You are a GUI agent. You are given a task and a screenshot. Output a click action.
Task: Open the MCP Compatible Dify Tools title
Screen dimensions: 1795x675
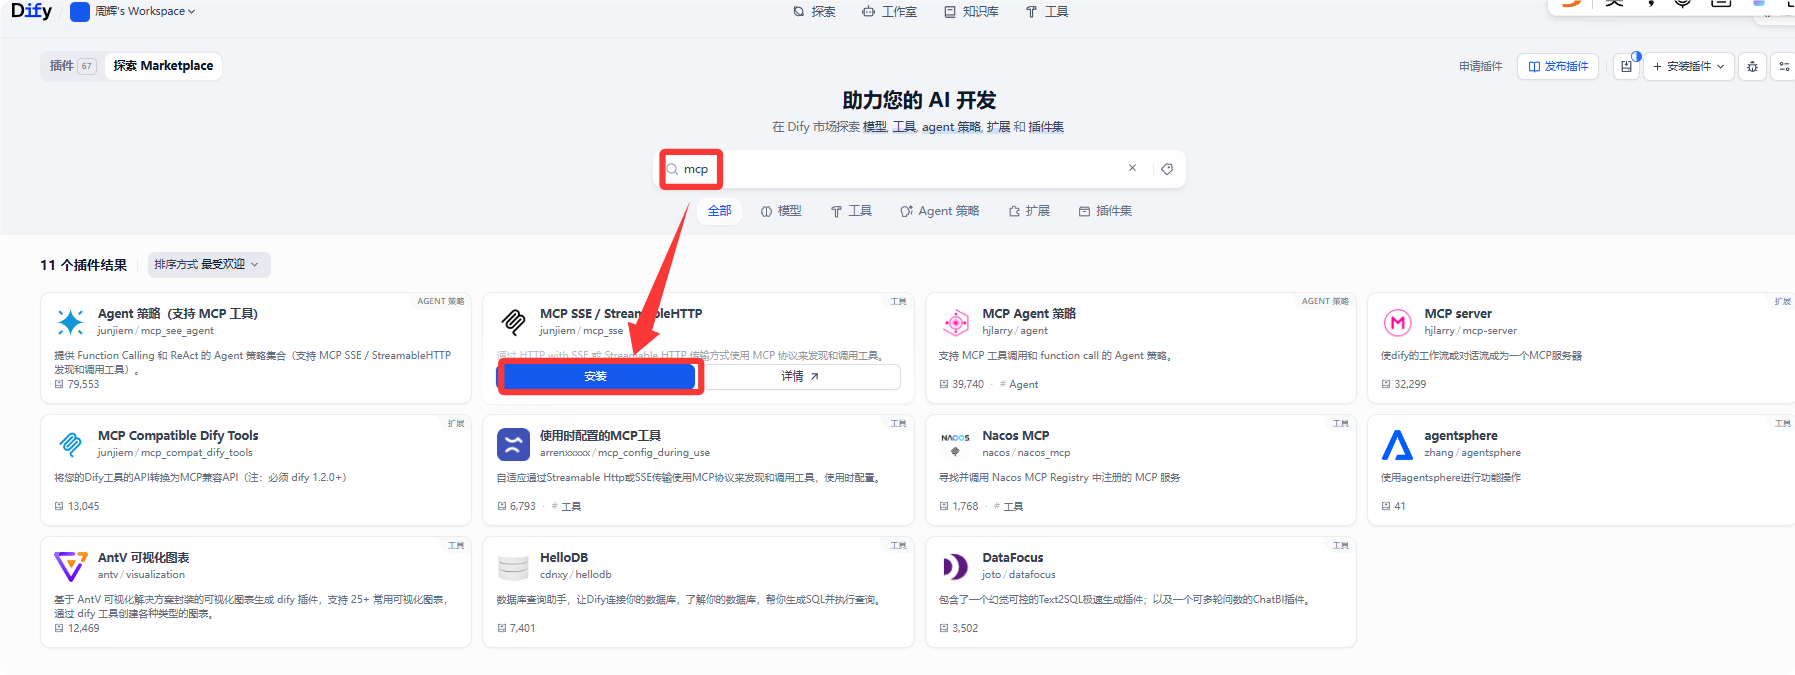coord(178,436)
